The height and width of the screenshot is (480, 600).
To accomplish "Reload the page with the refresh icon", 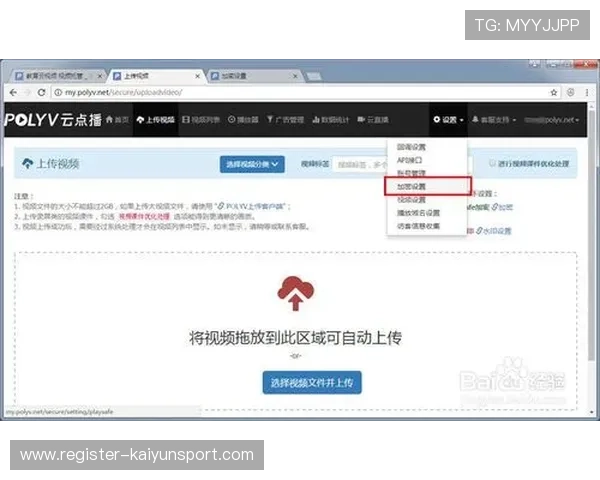I will [x=41, y=92].
